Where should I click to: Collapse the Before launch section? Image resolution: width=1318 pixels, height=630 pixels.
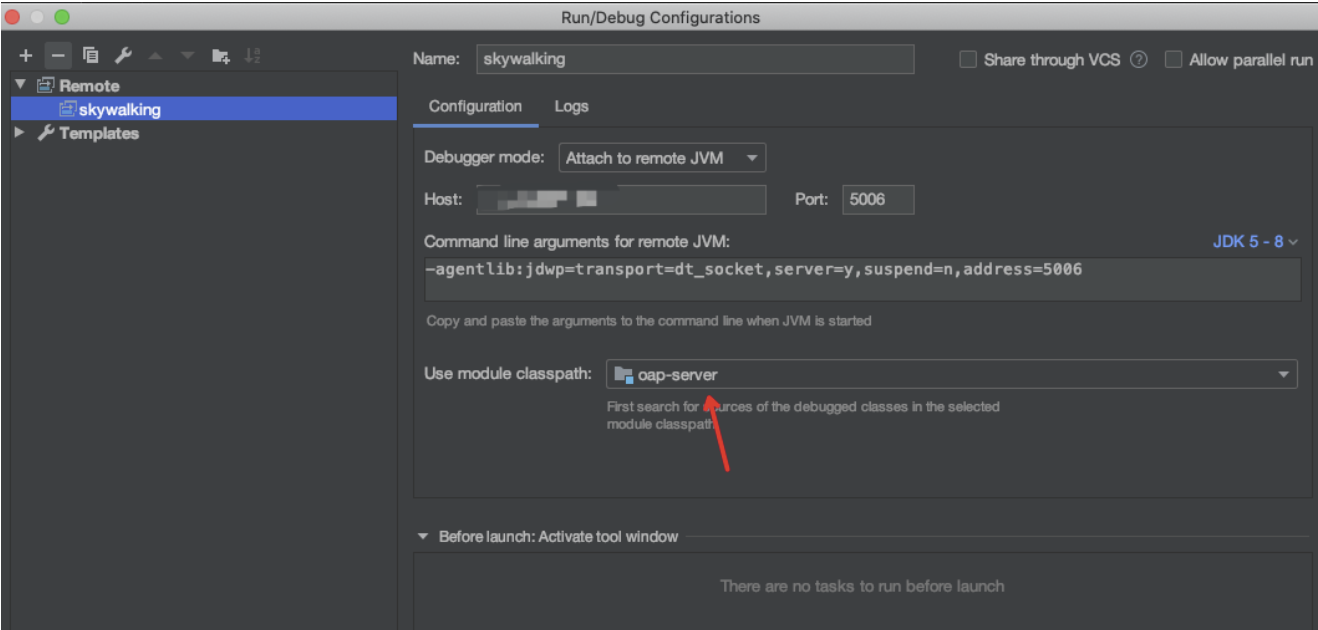pyautogui.click(x=423, y=537)
